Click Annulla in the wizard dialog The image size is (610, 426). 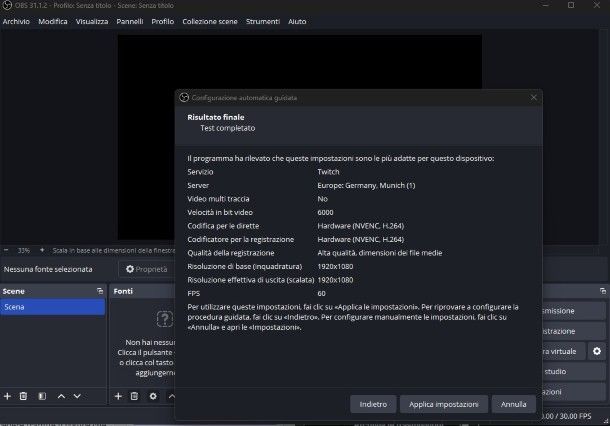pos(514,404)
